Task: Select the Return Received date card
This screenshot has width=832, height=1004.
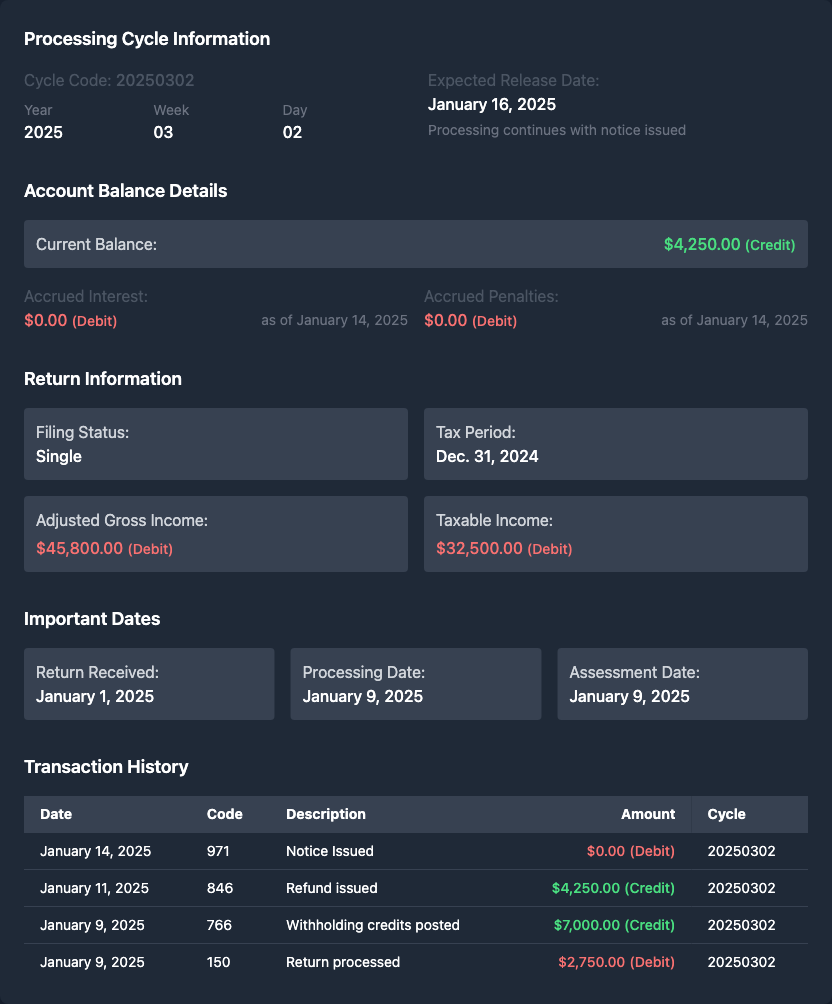Action: click(149, 684)
